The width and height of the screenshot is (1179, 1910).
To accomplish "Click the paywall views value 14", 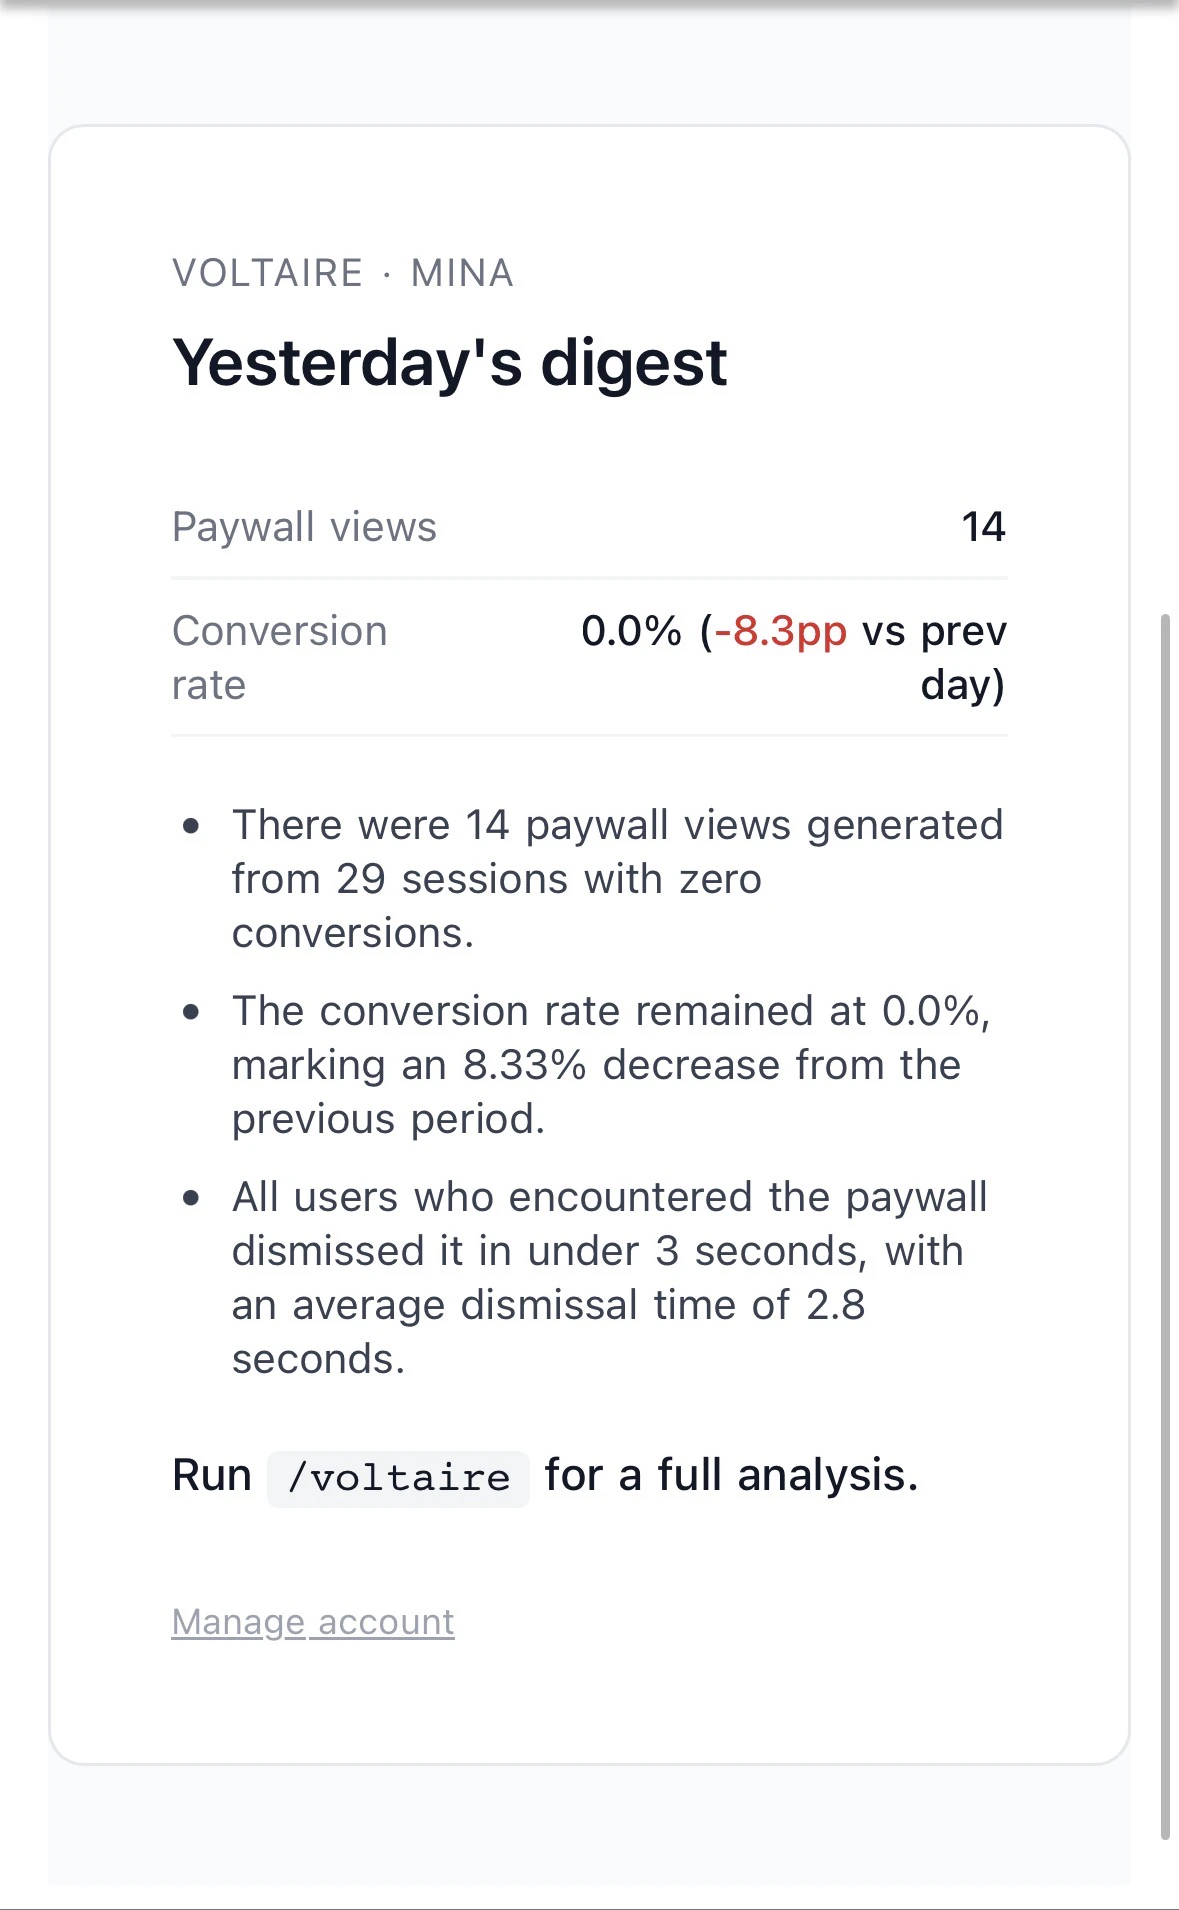I will (983, 527).
